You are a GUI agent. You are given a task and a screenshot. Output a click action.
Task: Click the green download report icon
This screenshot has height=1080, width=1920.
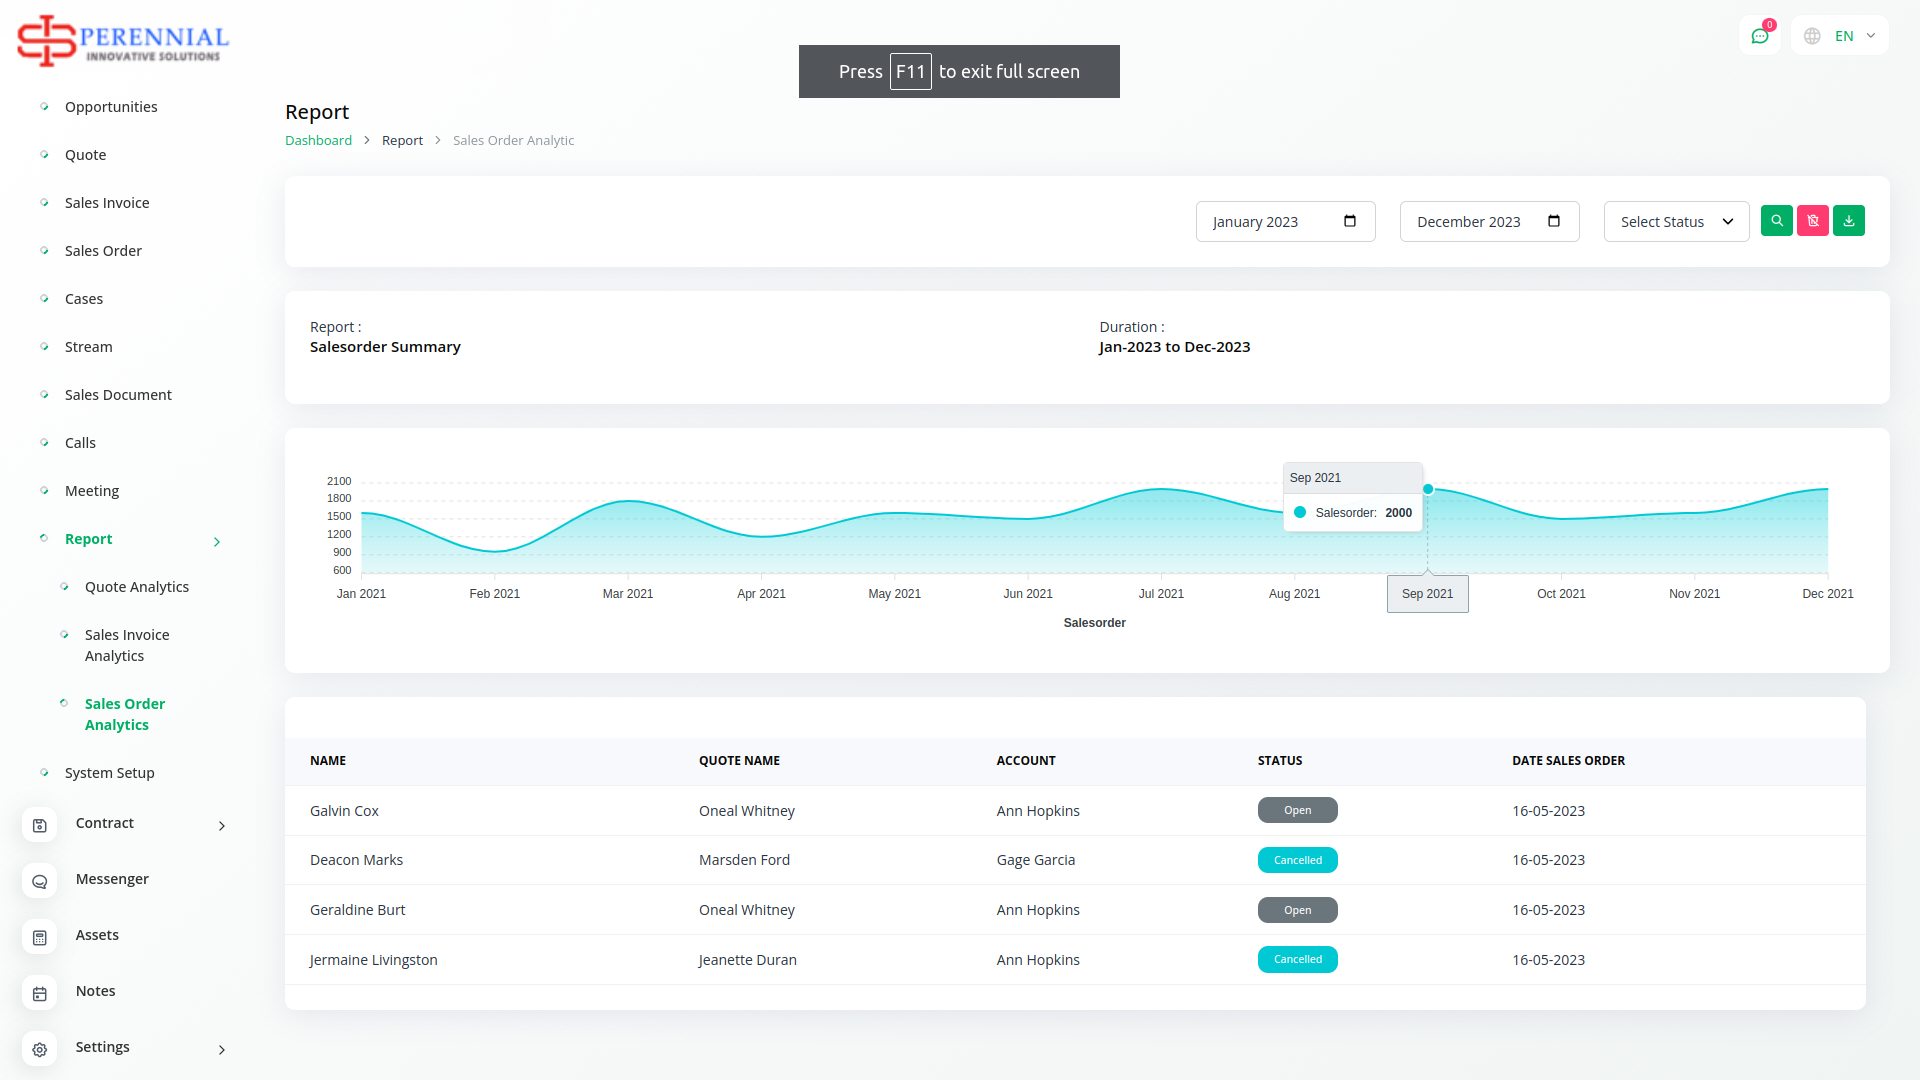tap(1849, 221)
